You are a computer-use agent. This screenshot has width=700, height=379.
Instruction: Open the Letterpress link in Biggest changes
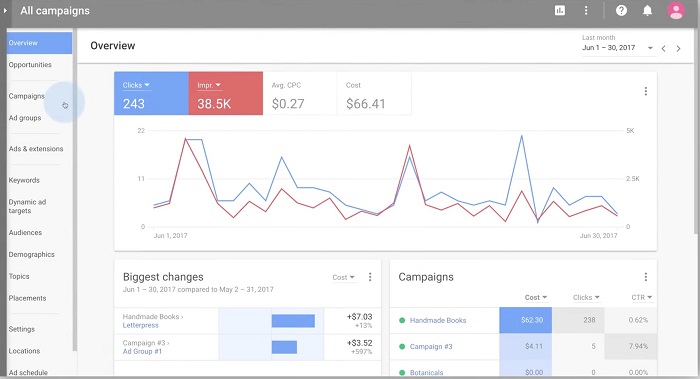pyautogui.click(x=141, y=325)
